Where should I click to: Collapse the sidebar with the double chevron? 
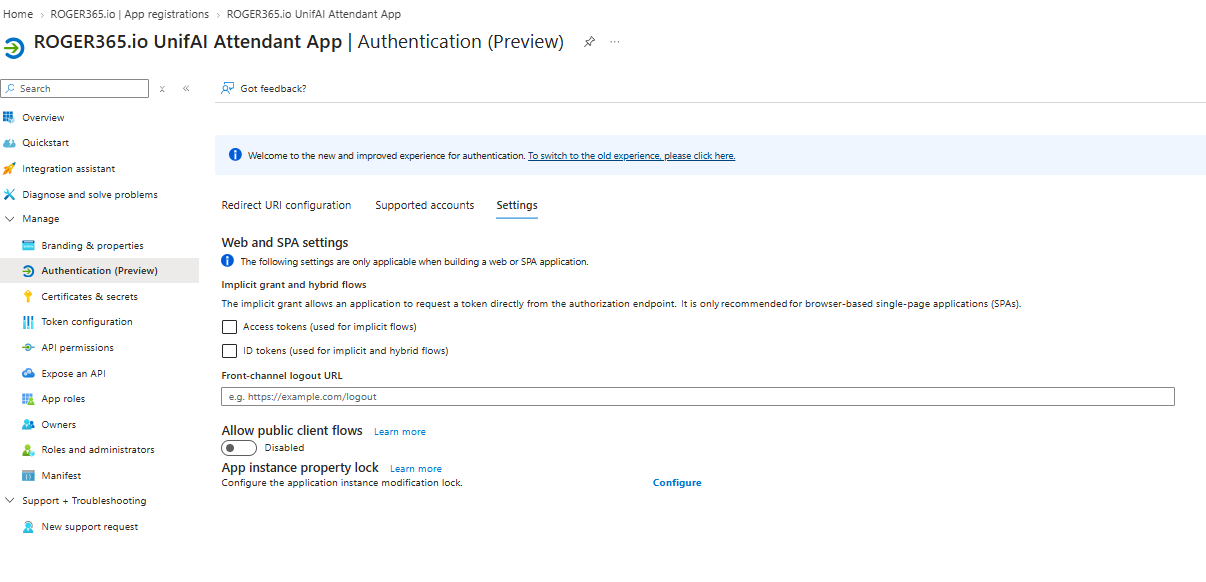point(186,89)
